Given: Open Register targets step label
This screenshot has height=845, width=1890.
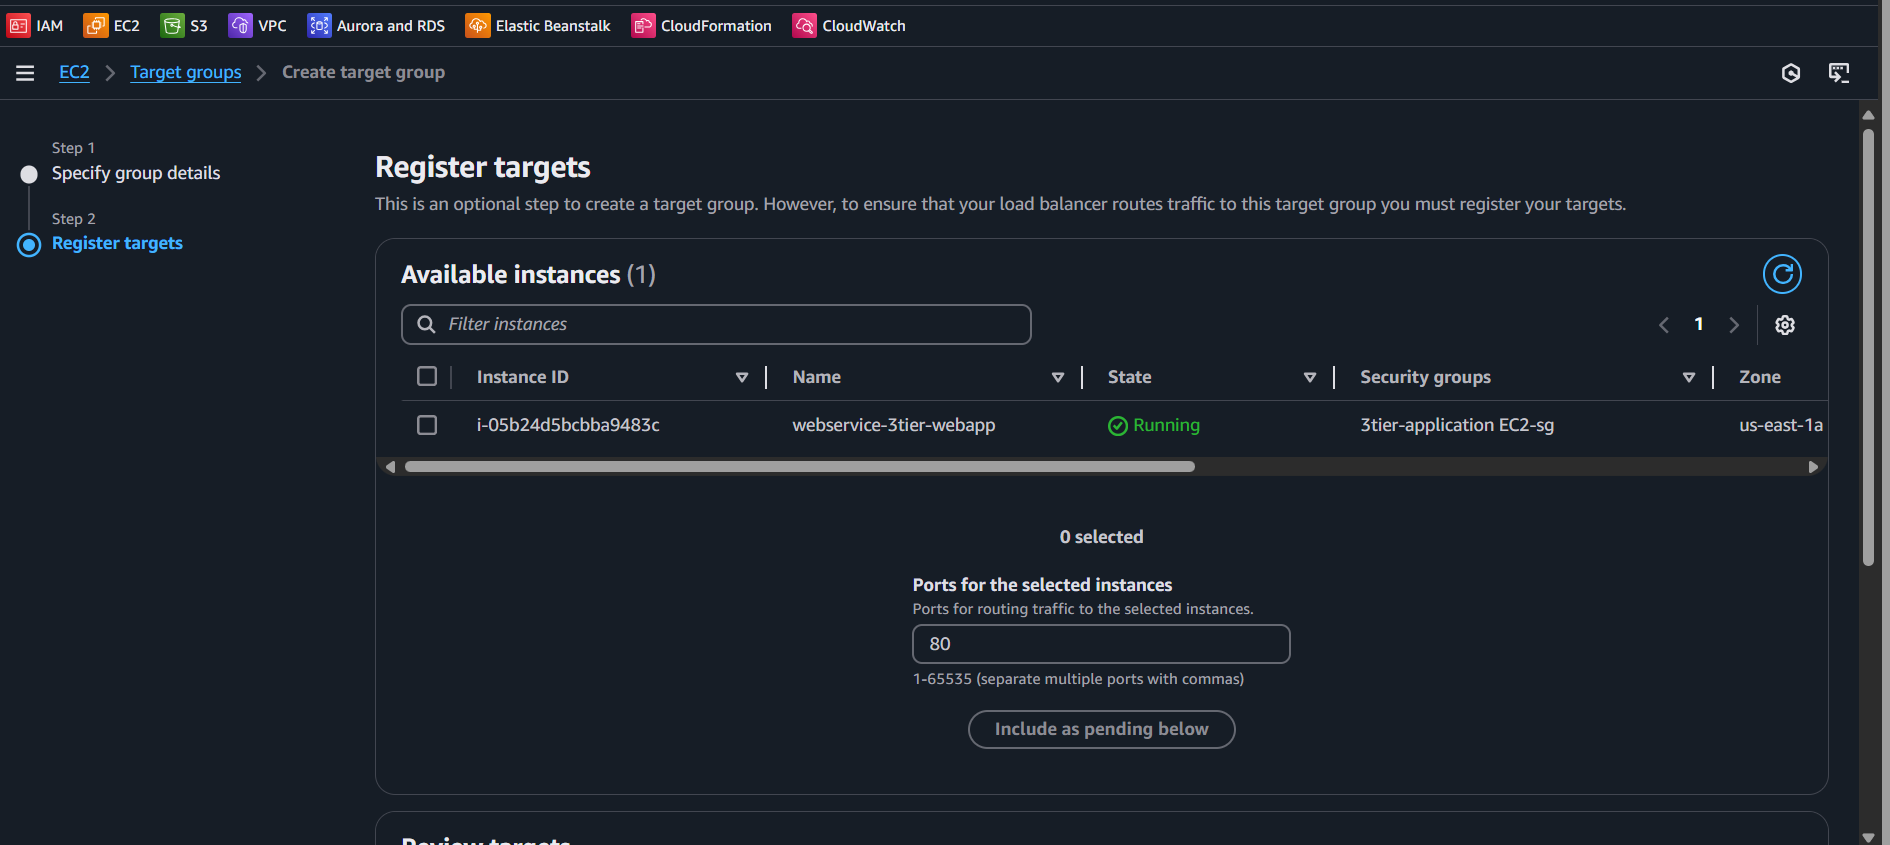Looking at the screenshot, I should pos(117,243).
